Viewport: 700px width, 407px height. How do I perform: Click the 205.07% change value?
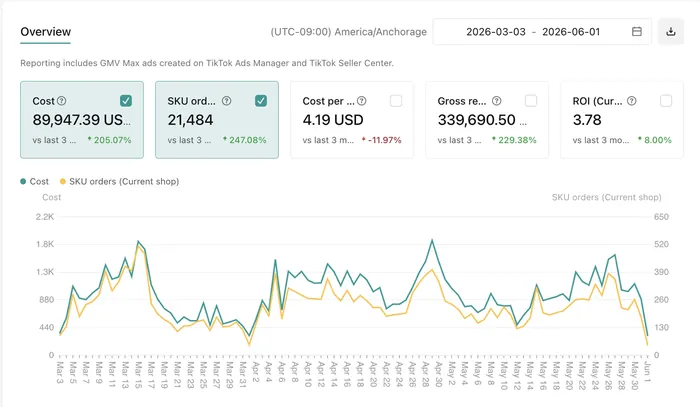(112, 140)
